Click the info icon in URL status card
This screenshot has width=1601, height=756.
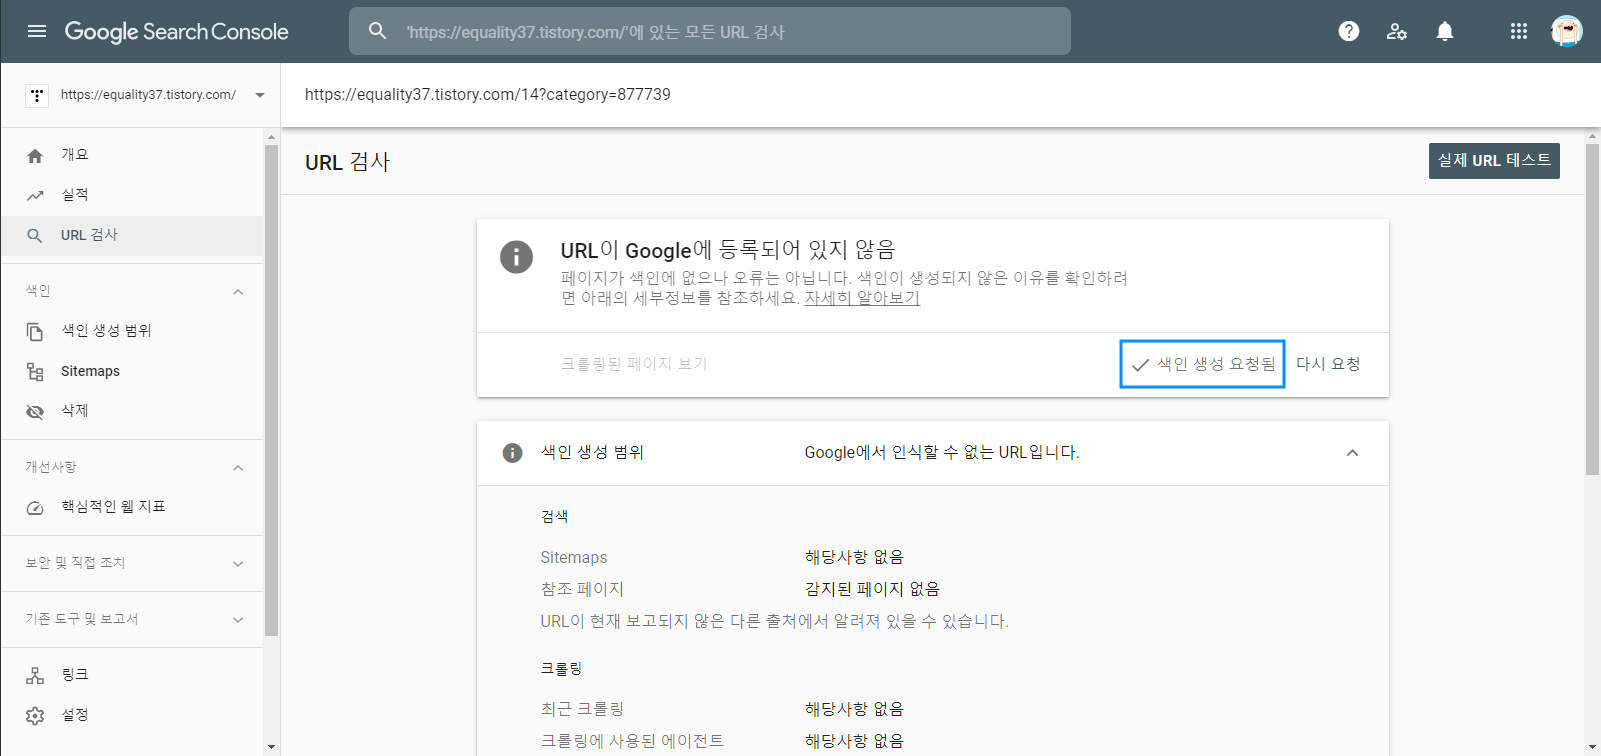pos(516,257)
